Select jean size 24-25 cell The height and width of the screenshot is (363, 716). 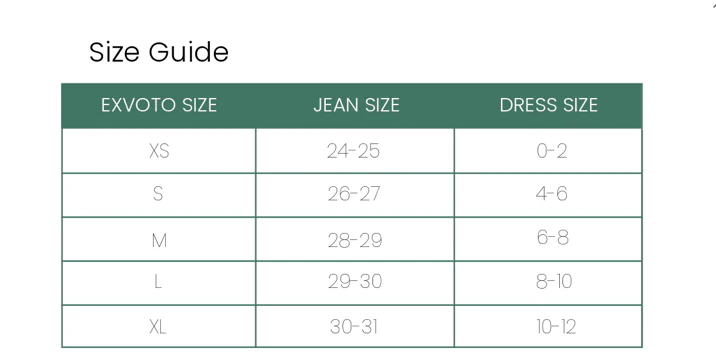355,151
